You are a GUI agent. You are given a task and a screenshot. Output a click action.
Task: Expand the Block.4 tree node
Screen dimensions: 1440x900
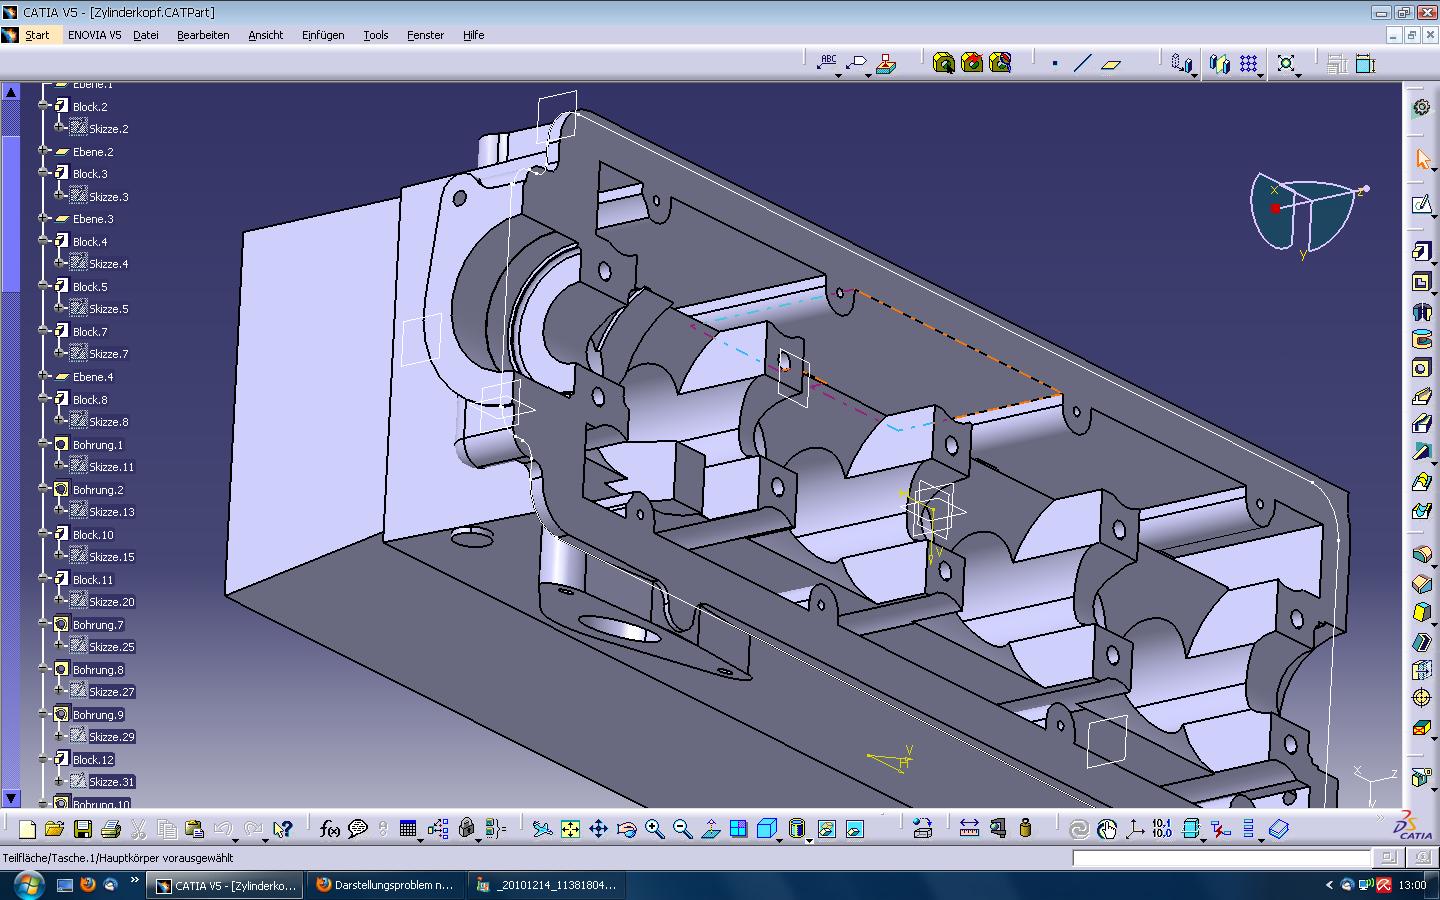pos(44,241)
